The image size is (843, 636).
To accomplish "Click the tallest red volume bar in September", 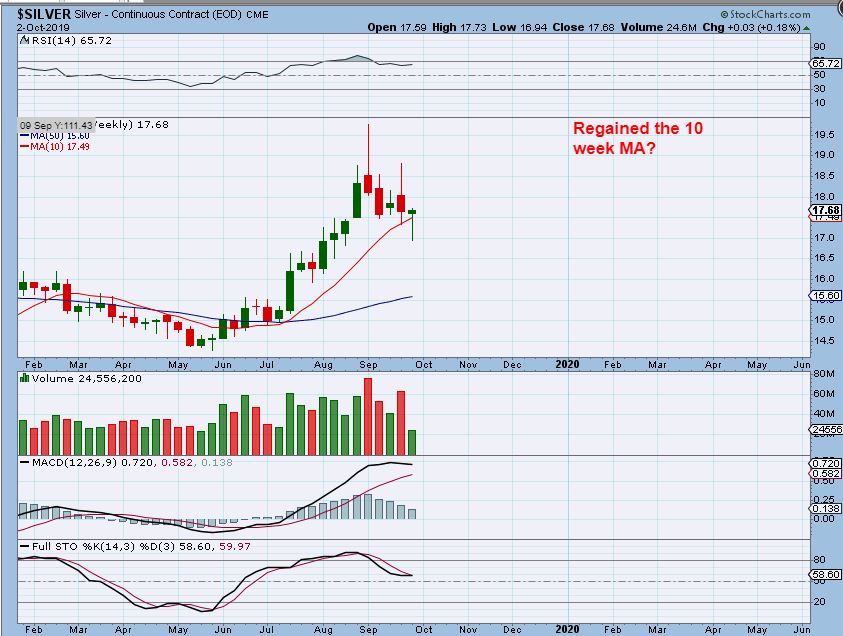I will (x=368, y=417).
